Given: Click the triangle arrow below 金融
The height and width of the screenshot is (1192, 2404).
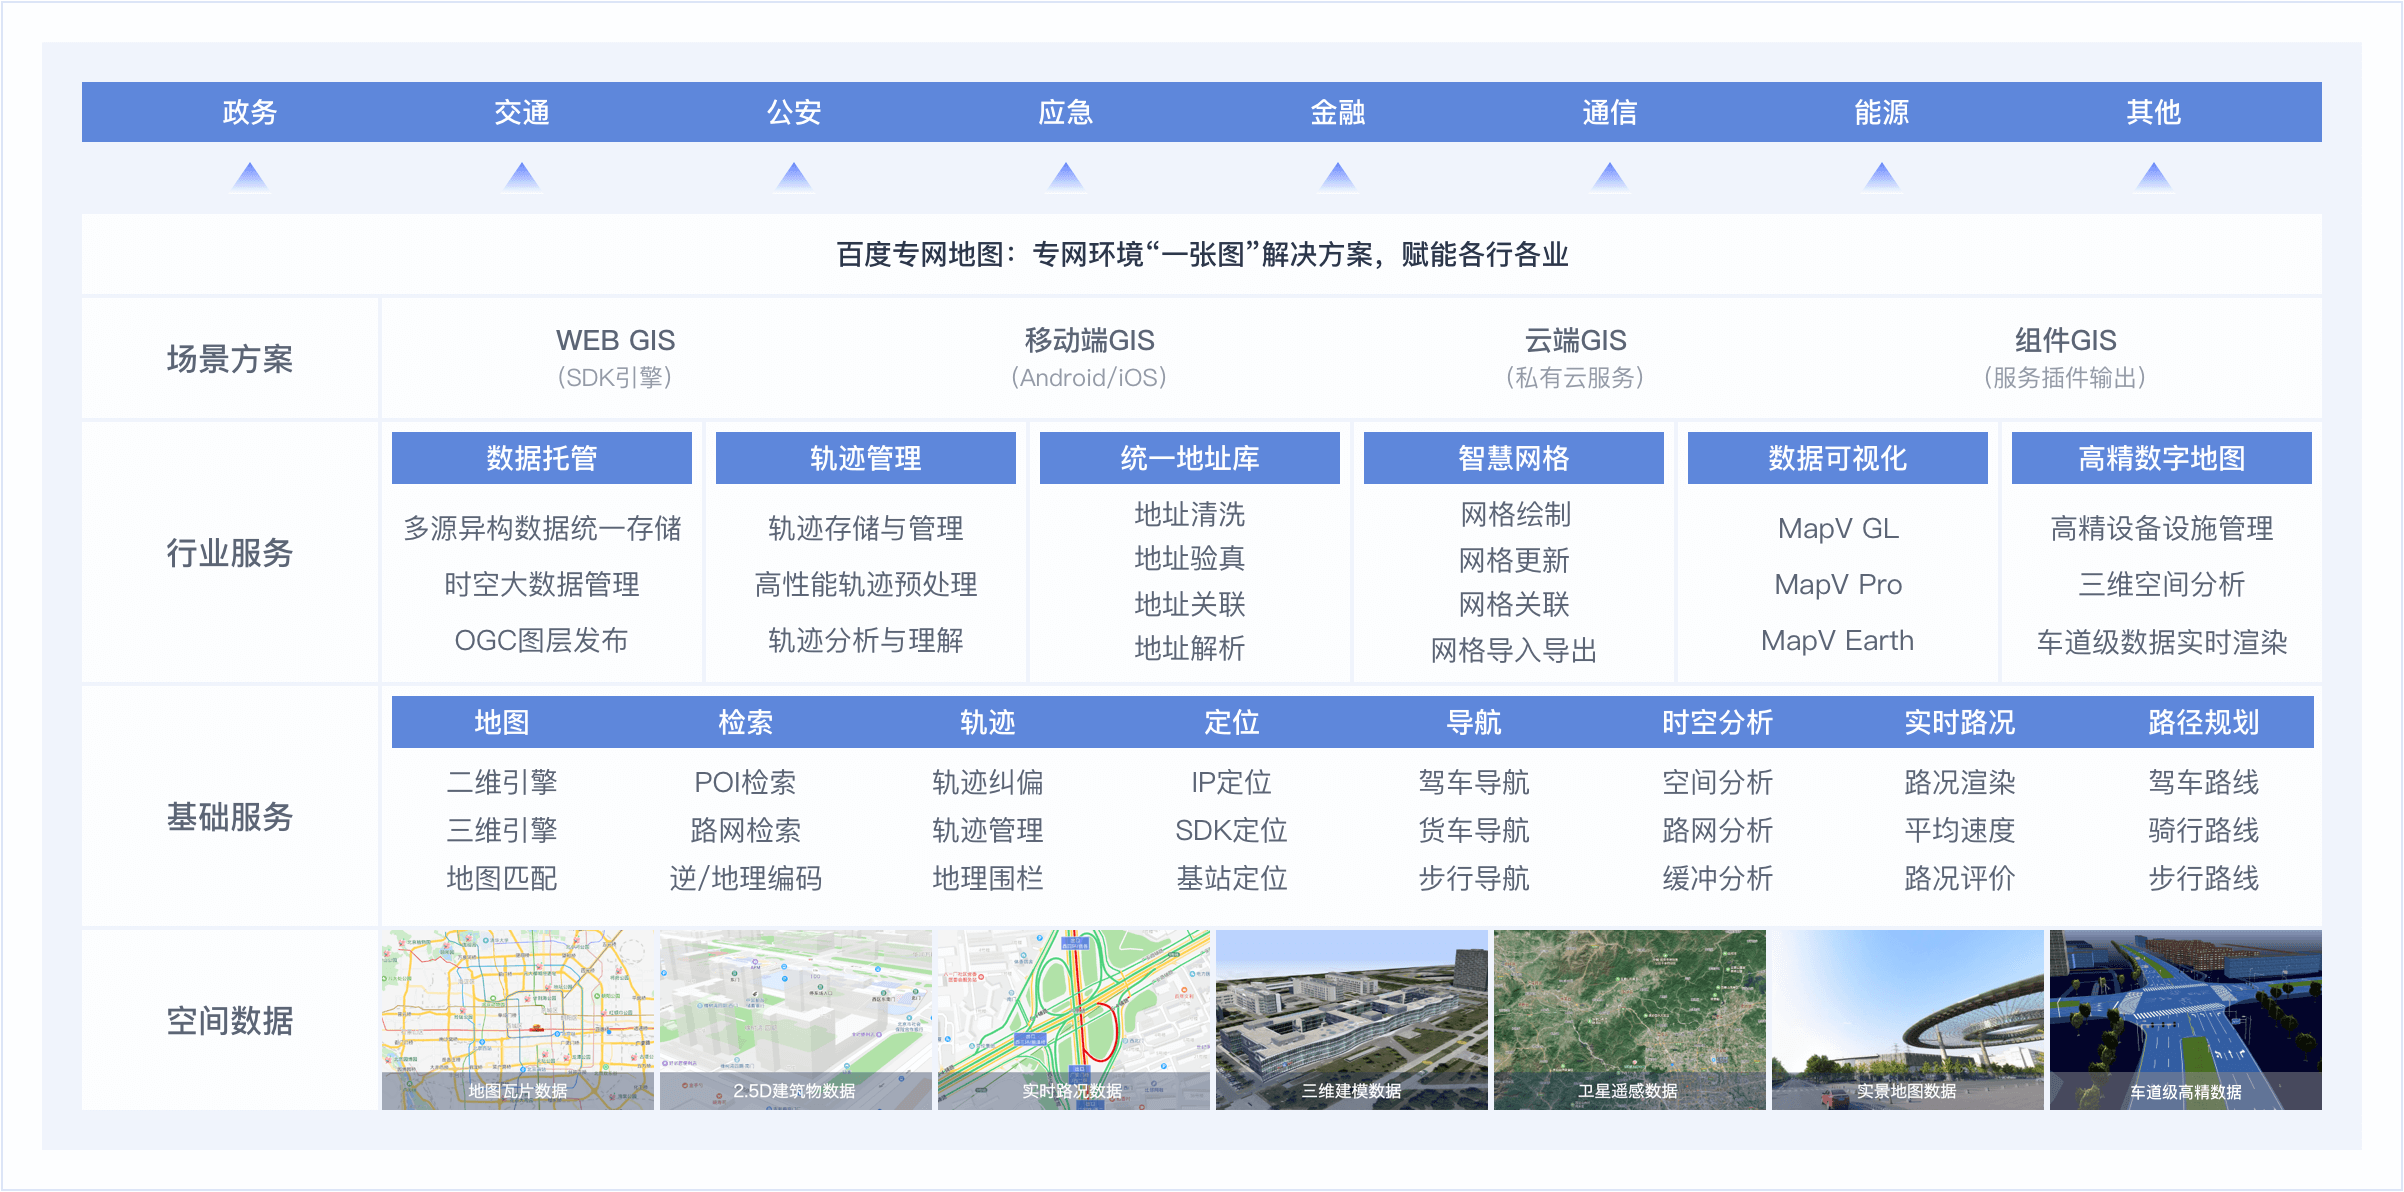Looking at the screenshot, I should pos(1338,176).
